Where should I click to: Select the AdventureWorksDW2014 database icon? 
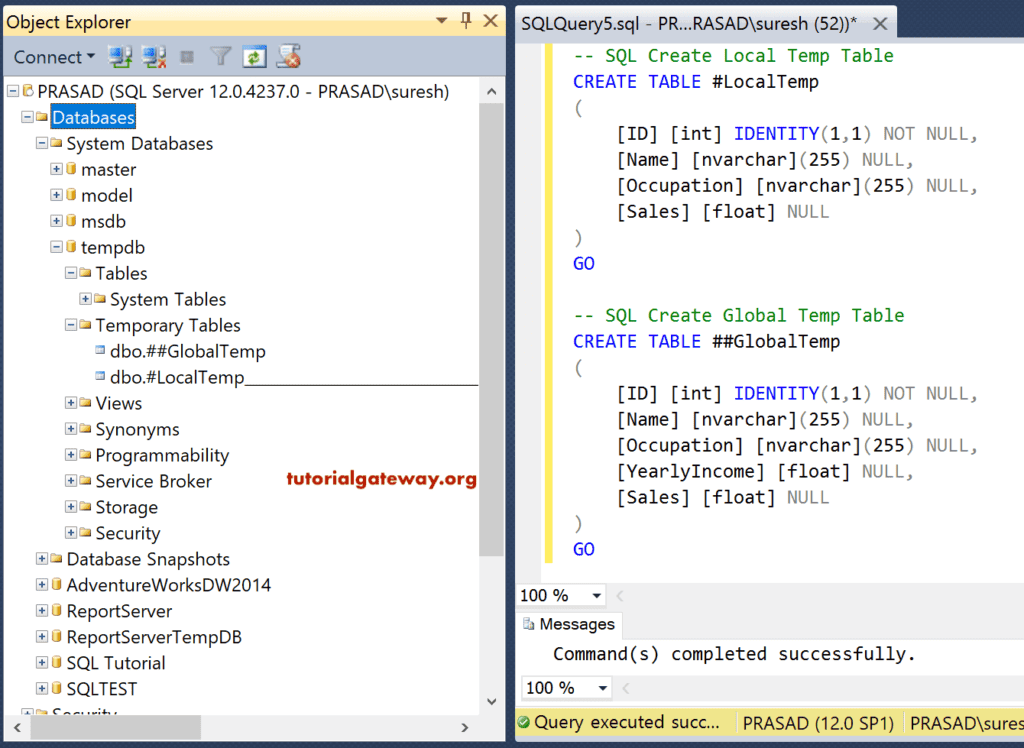[x=57, y=584]
